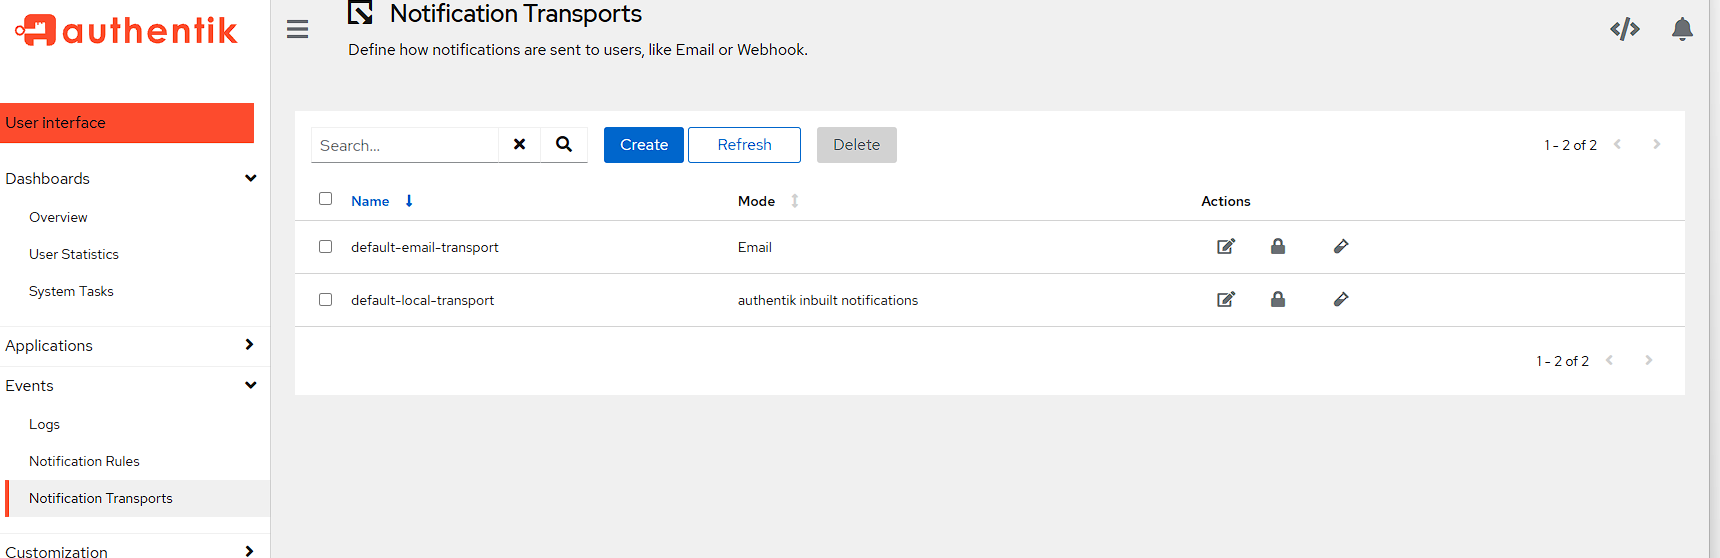Open Notification Rules in sidebar

coord(84,461)
